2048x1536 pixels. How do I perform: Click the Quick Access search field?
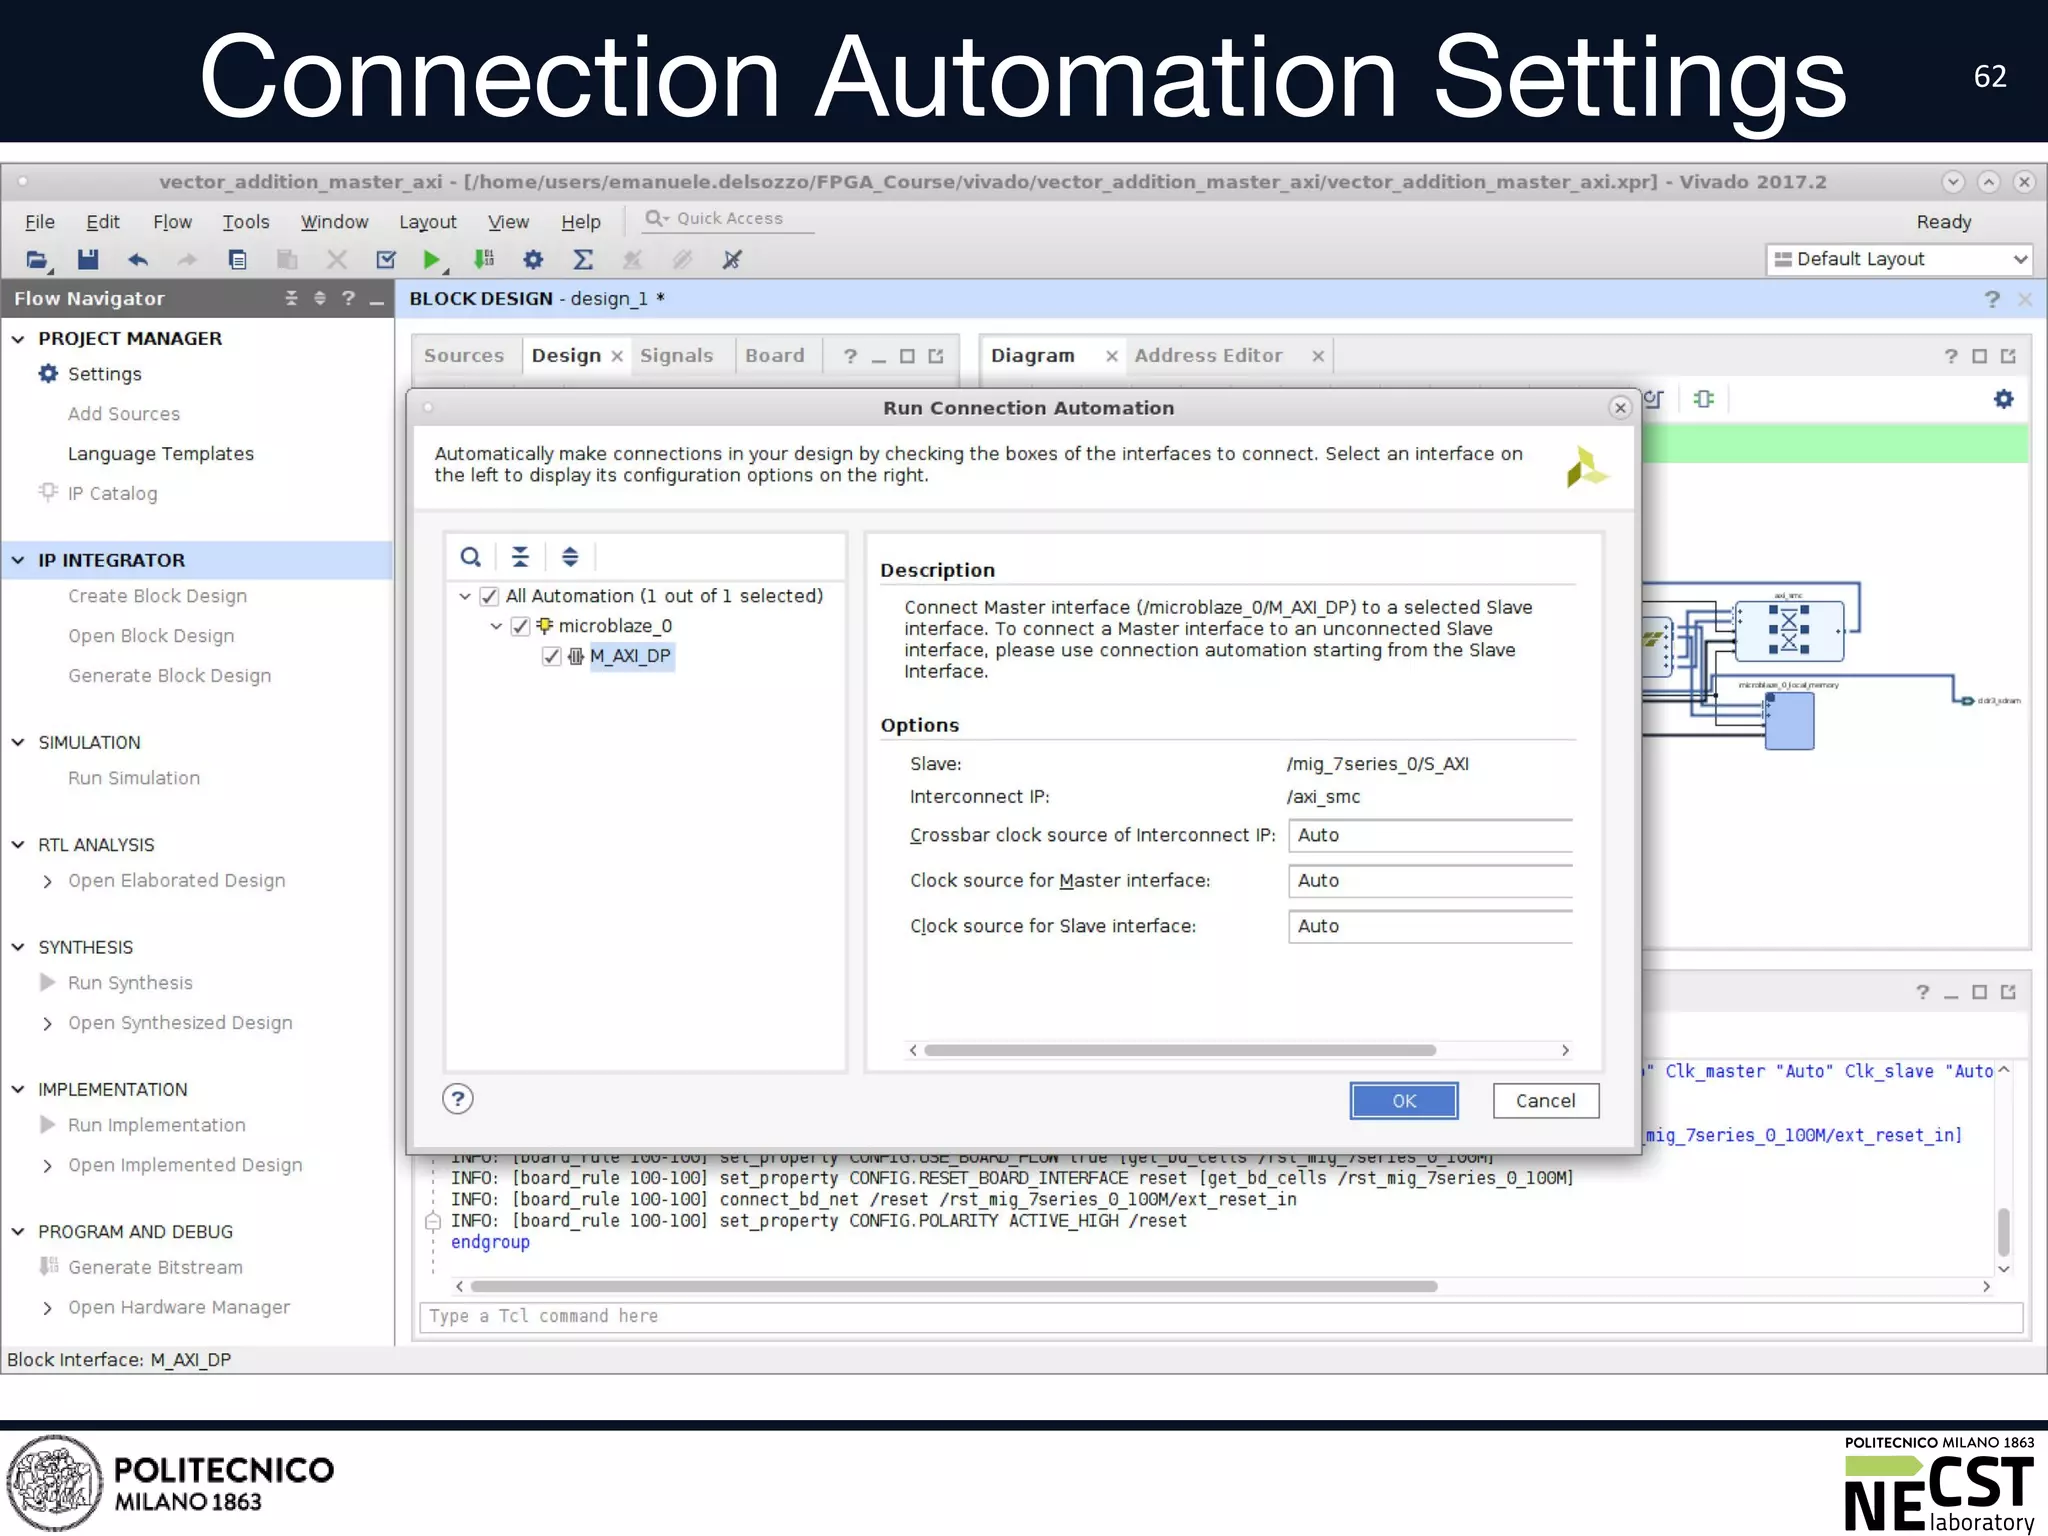point(728,219)
